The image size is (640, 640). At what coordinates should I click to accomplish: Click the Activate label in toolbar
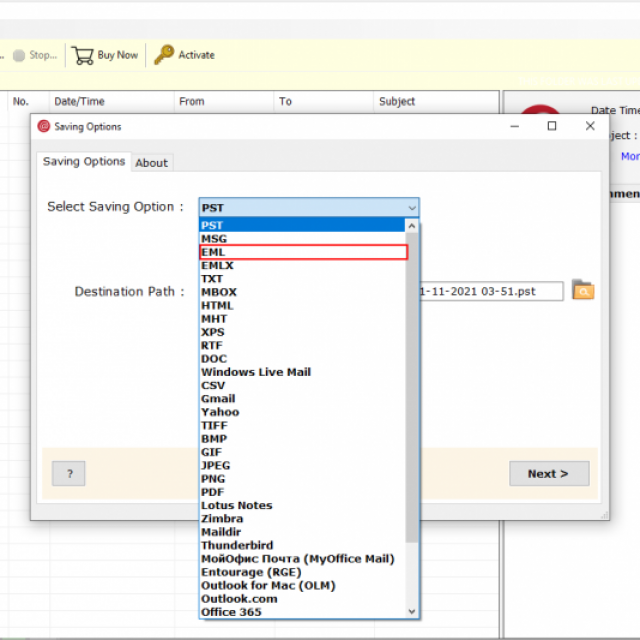[196, 55]
